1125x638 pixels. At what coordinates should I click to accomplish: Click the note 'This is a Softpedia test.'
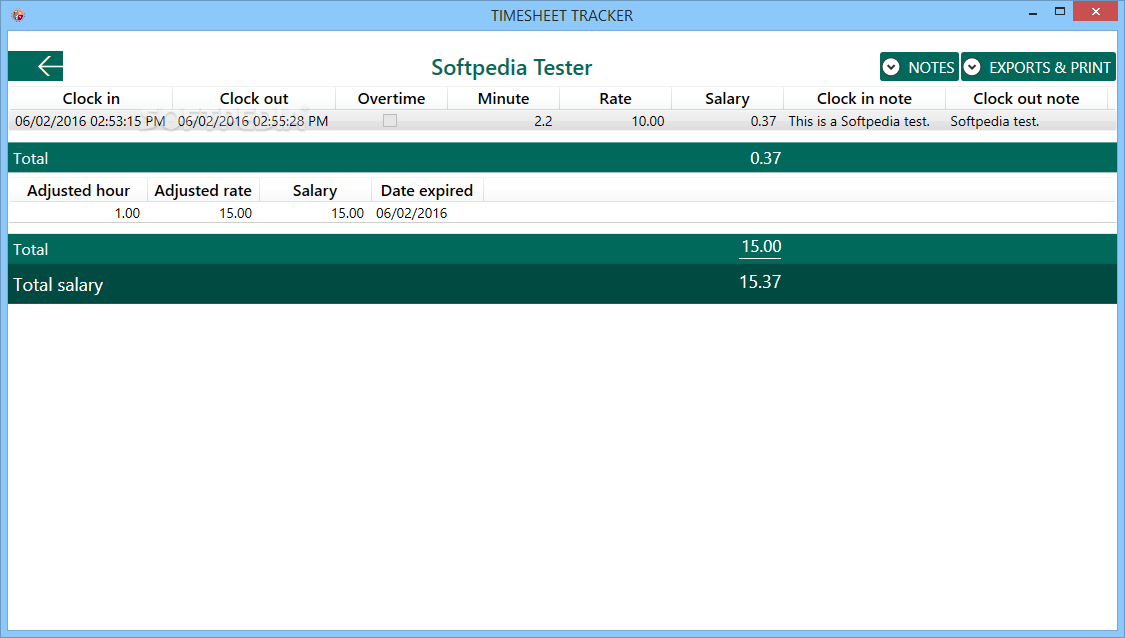coord(859,121)
